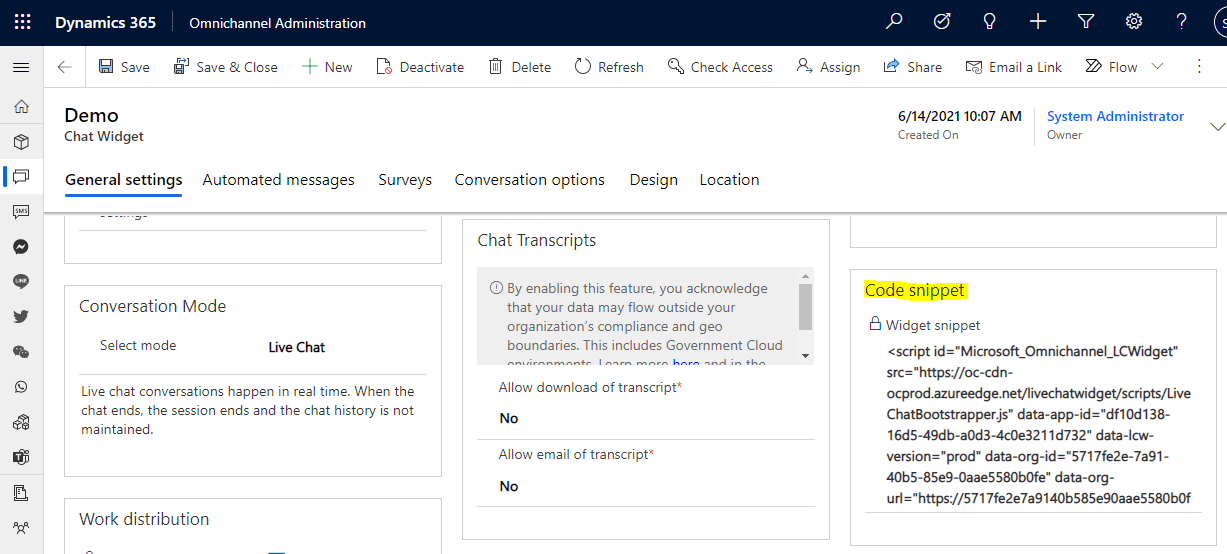The width and height of the screenshot is (1227, 554).
Task: Switch to the Automated messages tab
Action: tap(279, 180)
